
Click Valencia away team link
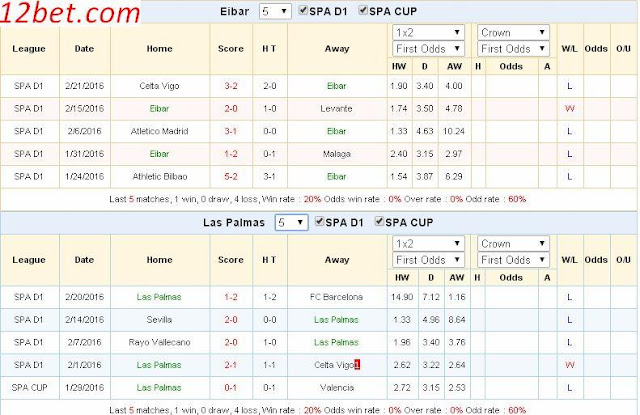click(337, 388)
